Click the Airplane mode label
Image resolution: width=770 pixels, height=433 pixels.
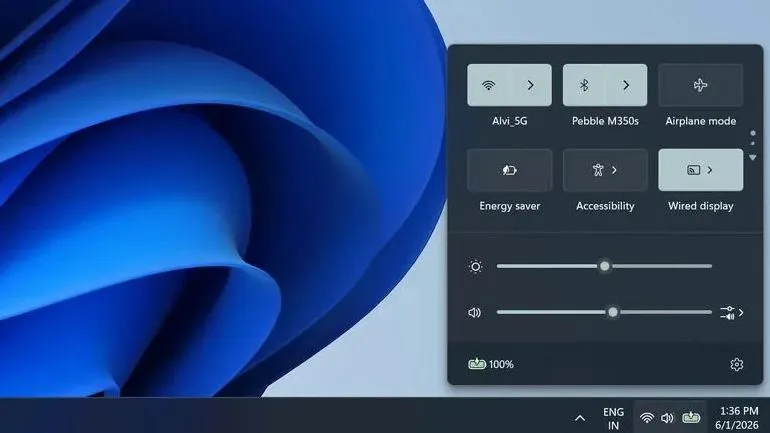tap(701, 121)
